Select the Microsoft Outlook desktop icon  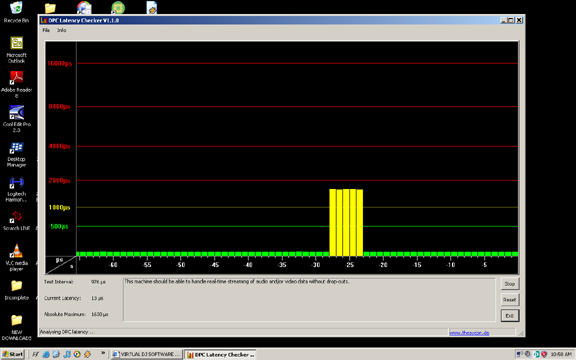coord(17,50)
